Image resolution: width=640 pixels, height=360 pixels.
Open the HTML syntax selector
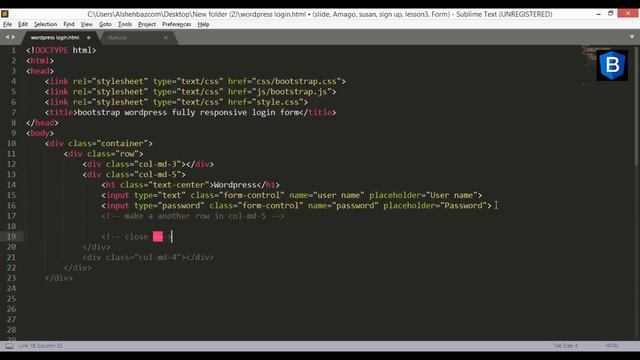(x=612, y=346)
